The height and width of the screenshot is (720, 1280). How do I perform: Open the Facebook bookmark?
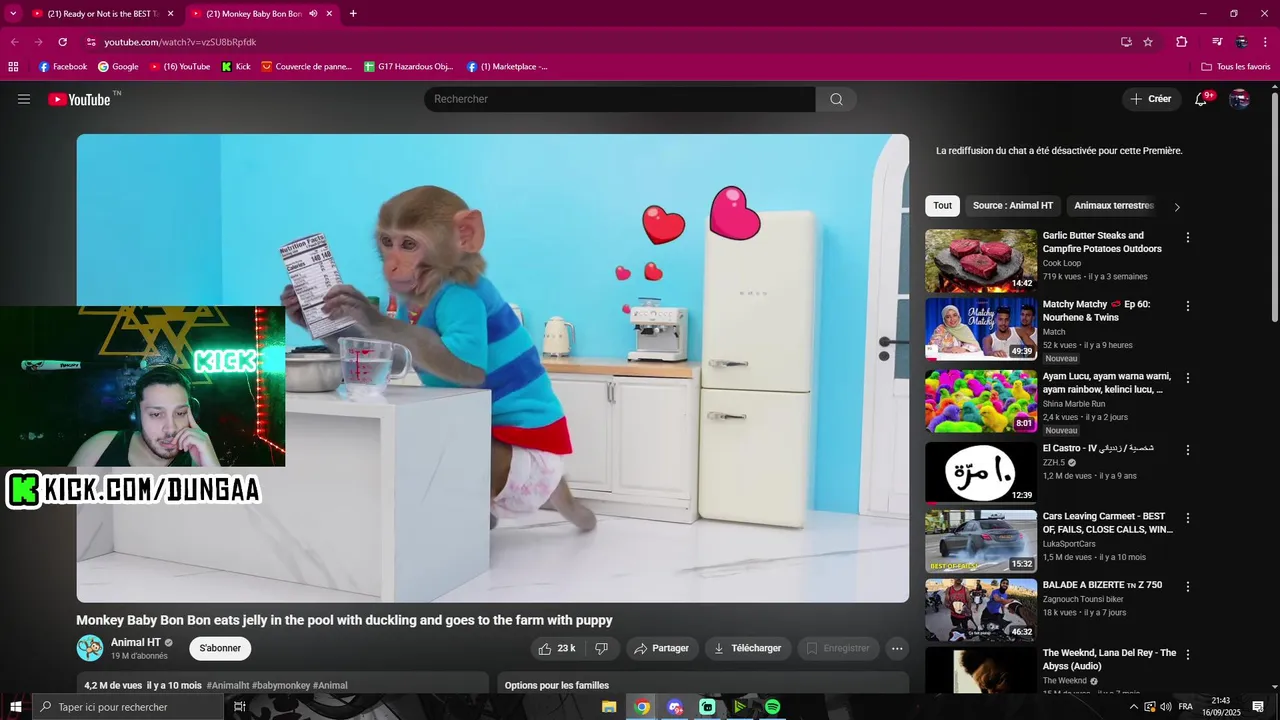click(63, 67)
